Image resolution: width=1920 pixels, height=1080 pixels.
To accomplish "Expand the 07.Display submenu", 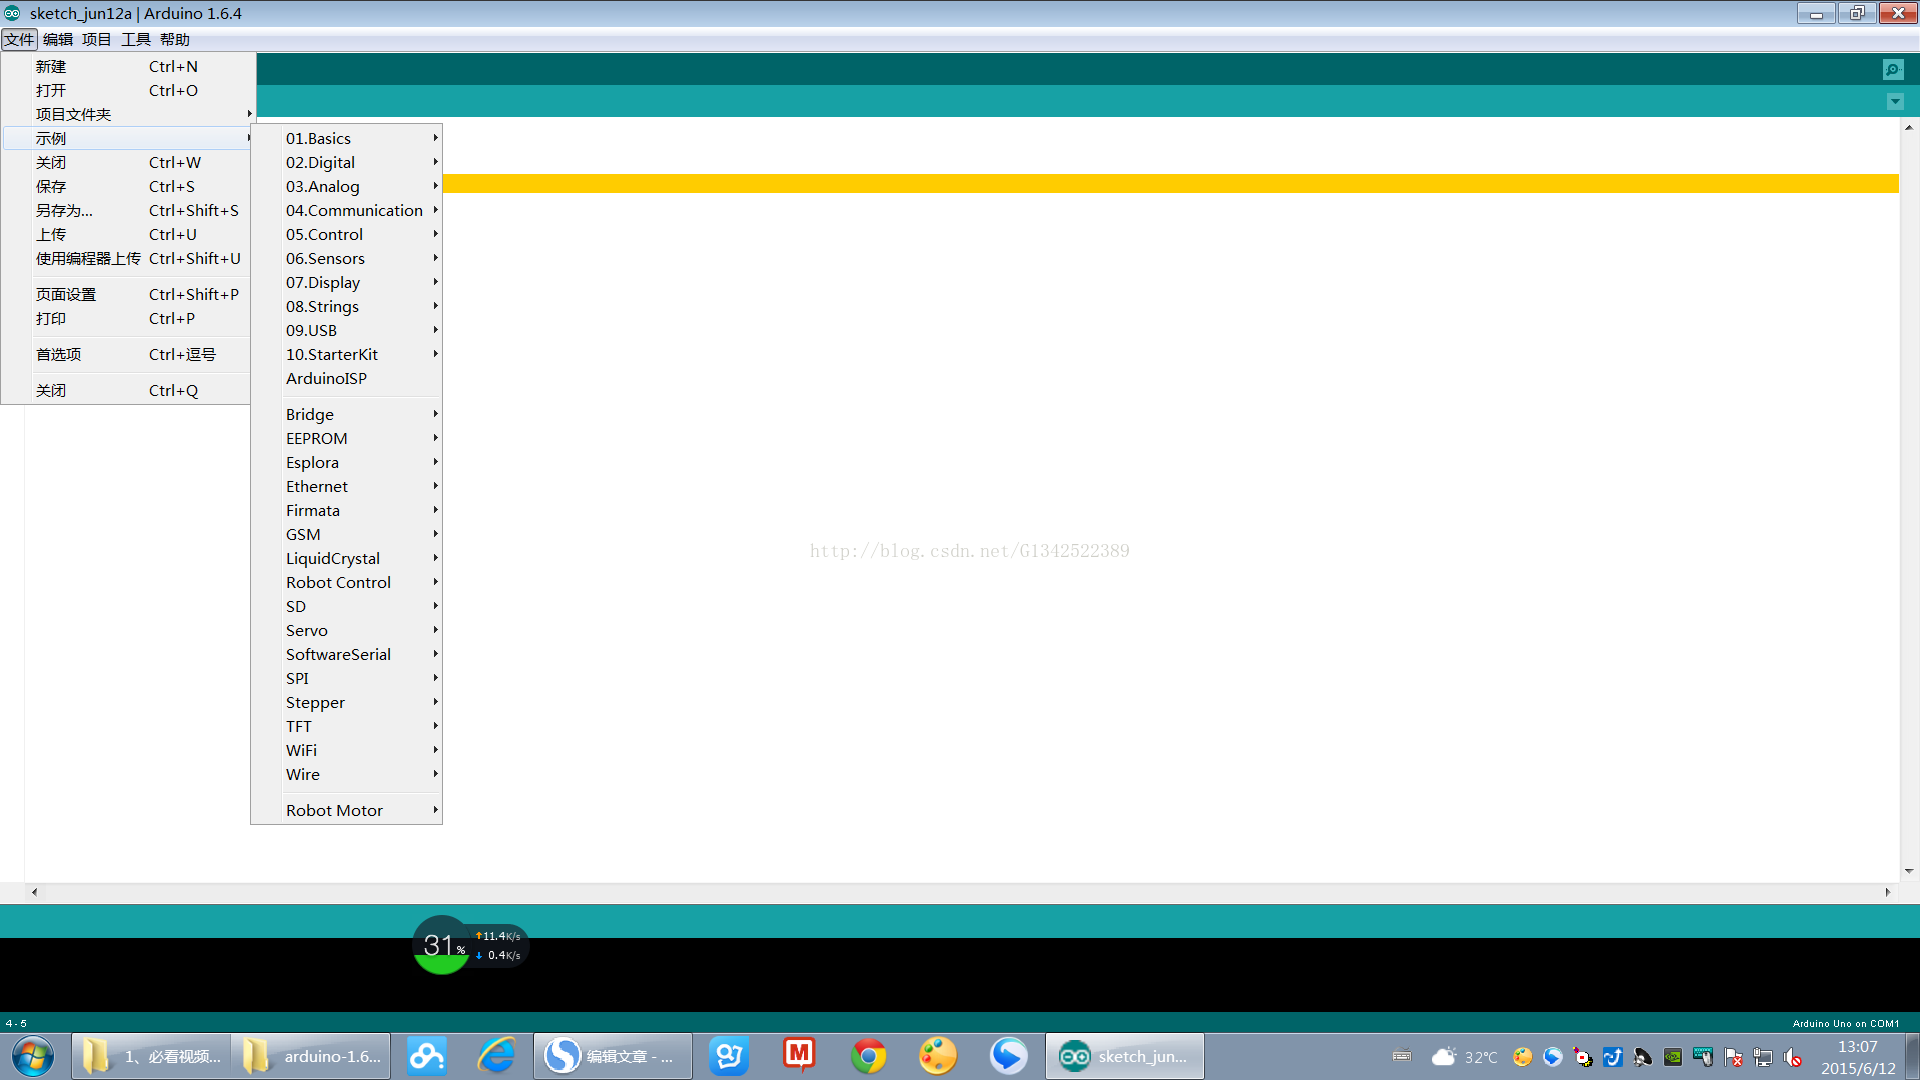I will pos(346,282).
